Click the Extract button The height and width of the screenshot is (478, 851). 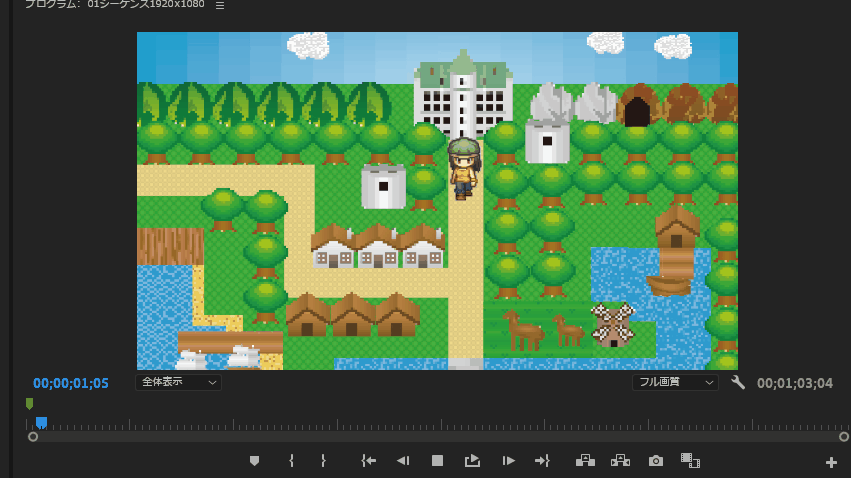point(620,461)
